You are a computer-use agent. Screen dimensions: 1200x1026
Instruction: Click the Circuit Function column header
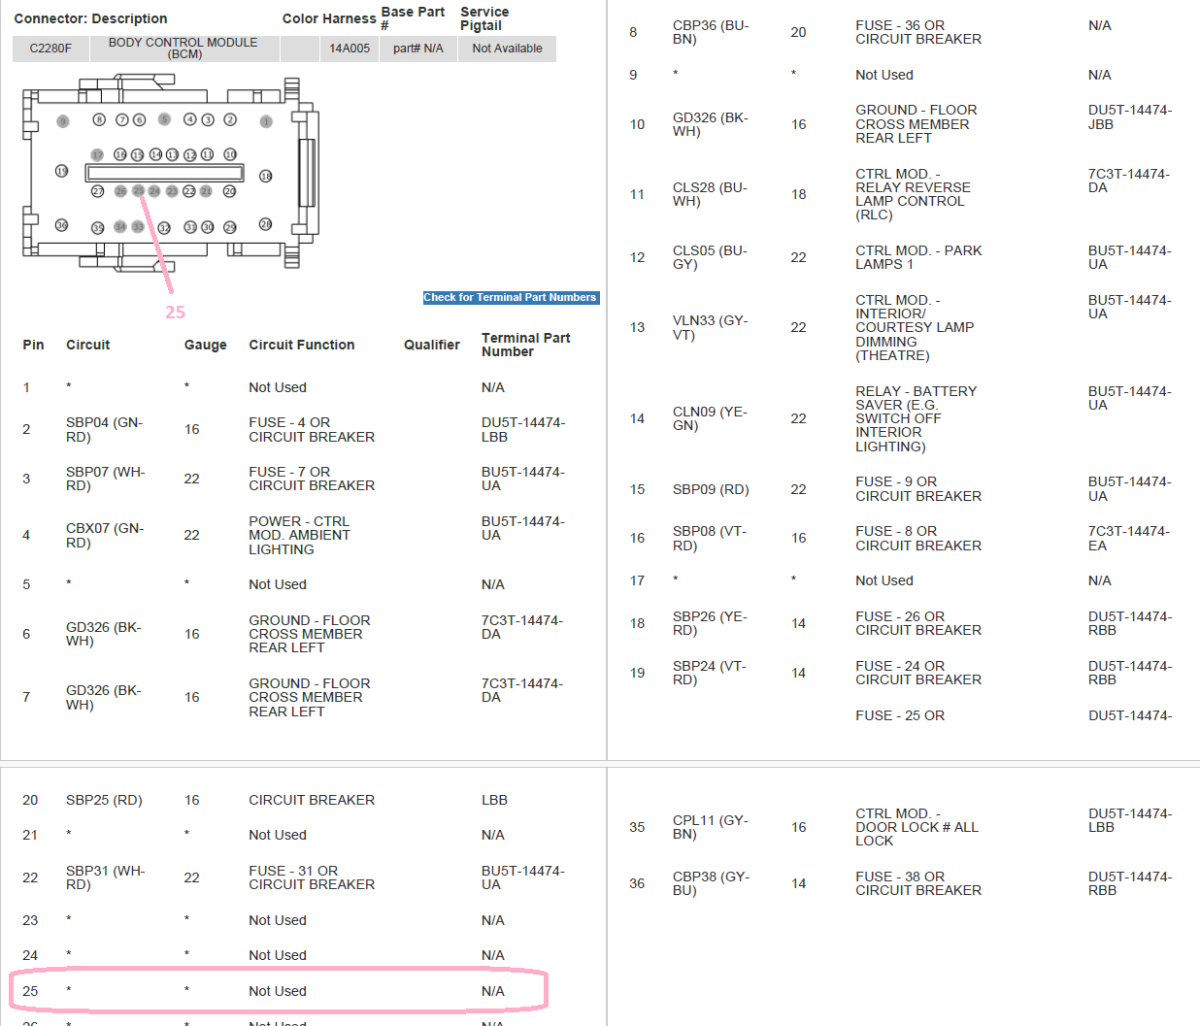pos(301,345)
